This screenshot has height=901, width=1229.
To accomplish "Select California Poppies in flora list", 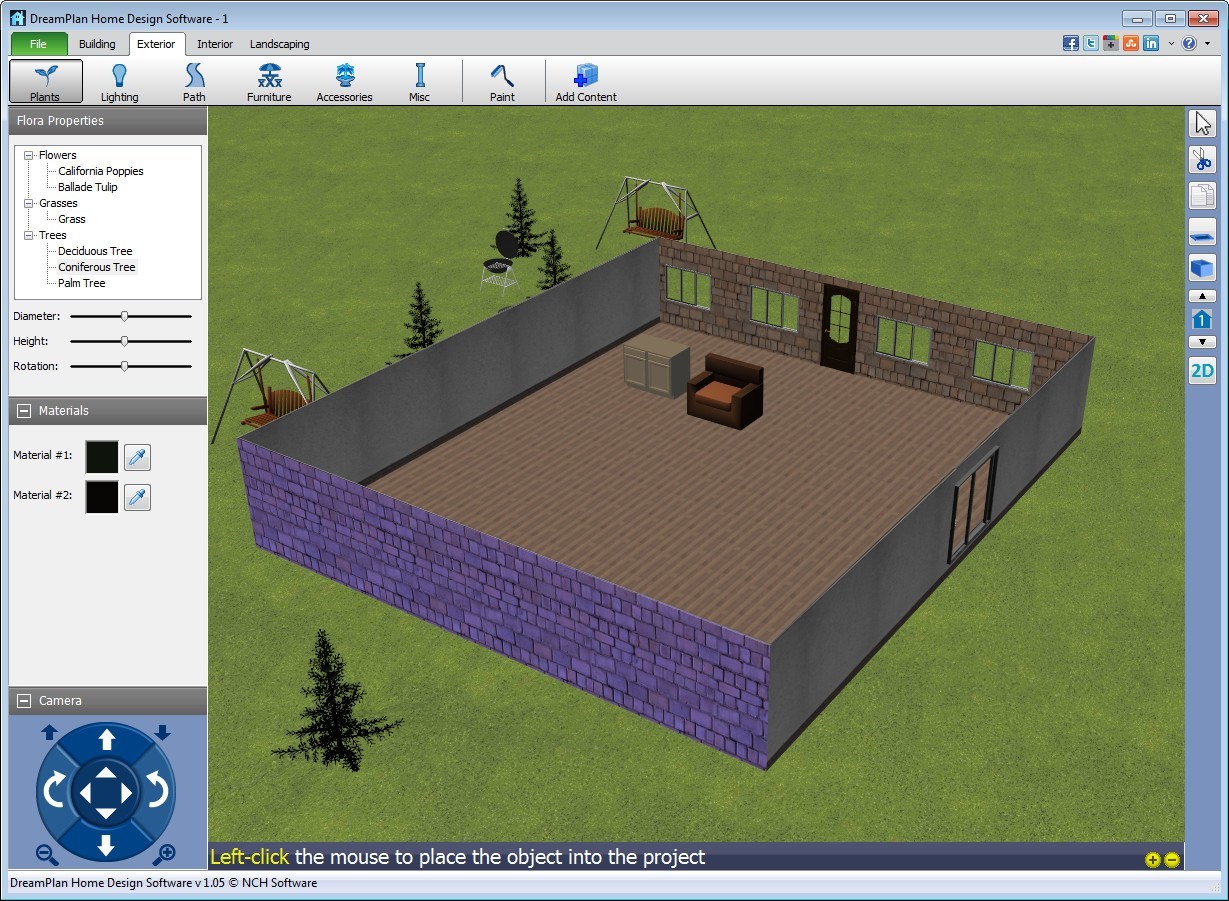I will [x=101, y=171].
